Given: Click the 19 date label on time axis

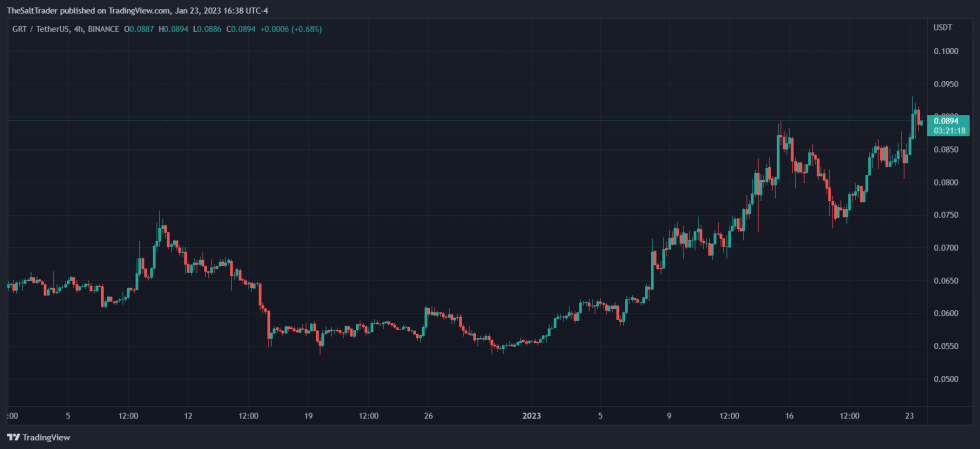Looking at the screenshot, I should click(308, 416).
